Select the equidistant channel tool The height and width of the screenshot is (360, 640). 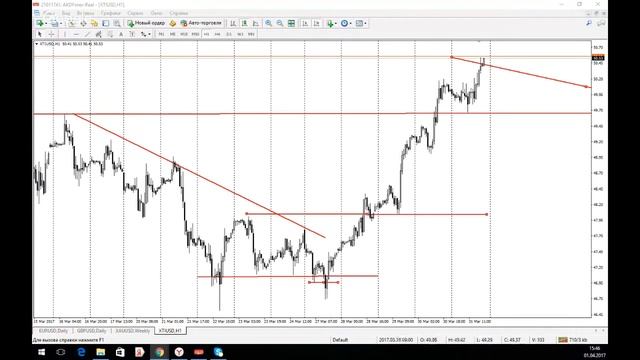(98, 34)
